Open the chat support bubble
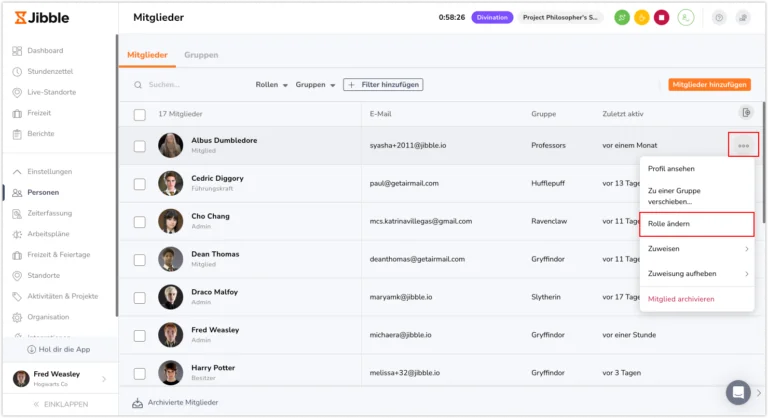This screenshot has width=768, height=418. 738,392
